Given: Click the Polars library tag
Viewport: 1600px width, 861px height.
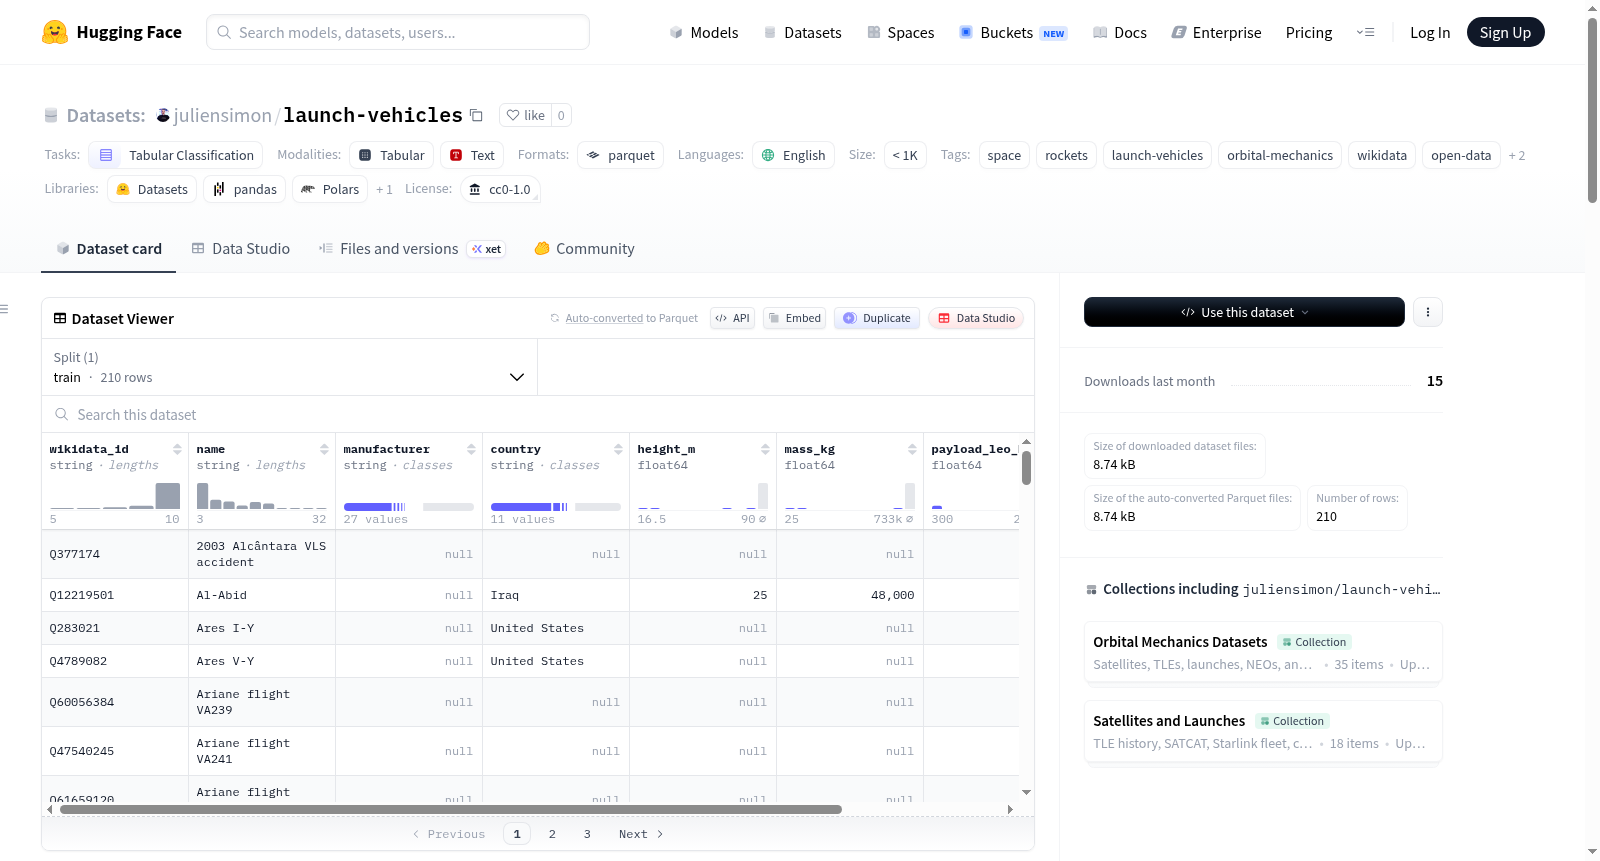Looking at the screenshot, I should click(330, 189).
